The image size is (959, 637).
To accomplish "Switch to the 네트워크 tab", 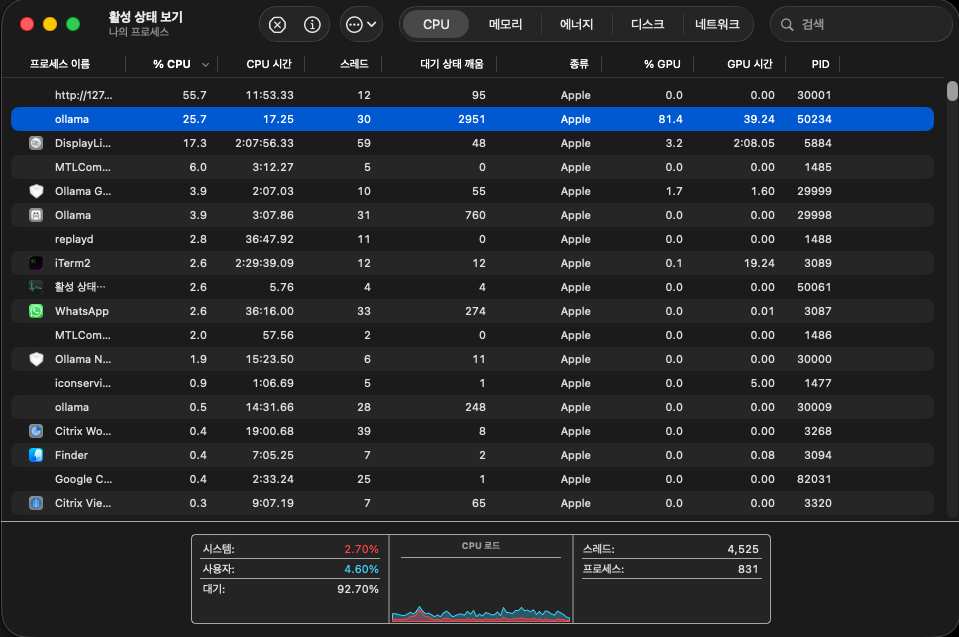I will coord(717,24).
